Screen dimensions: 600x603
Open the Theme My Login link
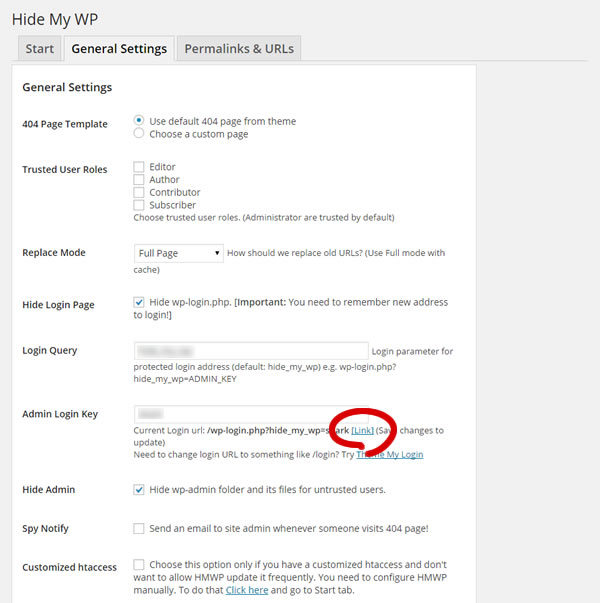(x=390, y=455)
